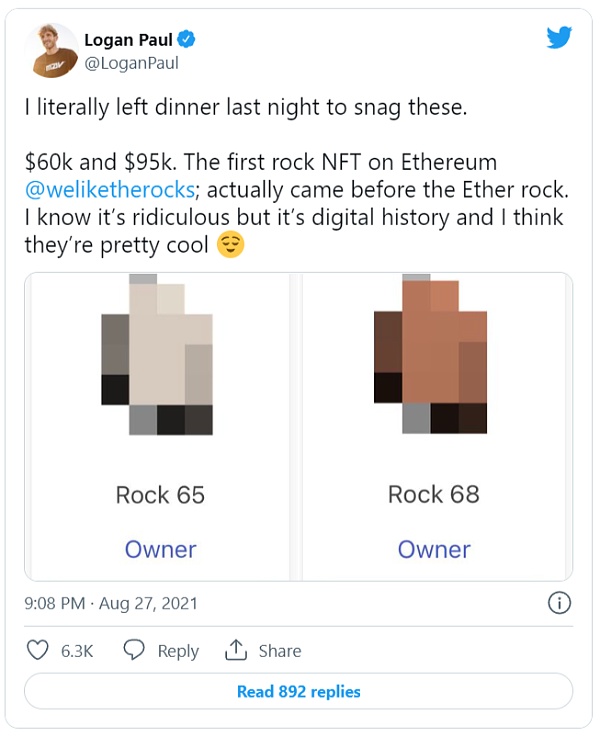Viewport: 600px width, 738px height.
Task: Open the tweet info circle icon
Action: pos(559,603)
